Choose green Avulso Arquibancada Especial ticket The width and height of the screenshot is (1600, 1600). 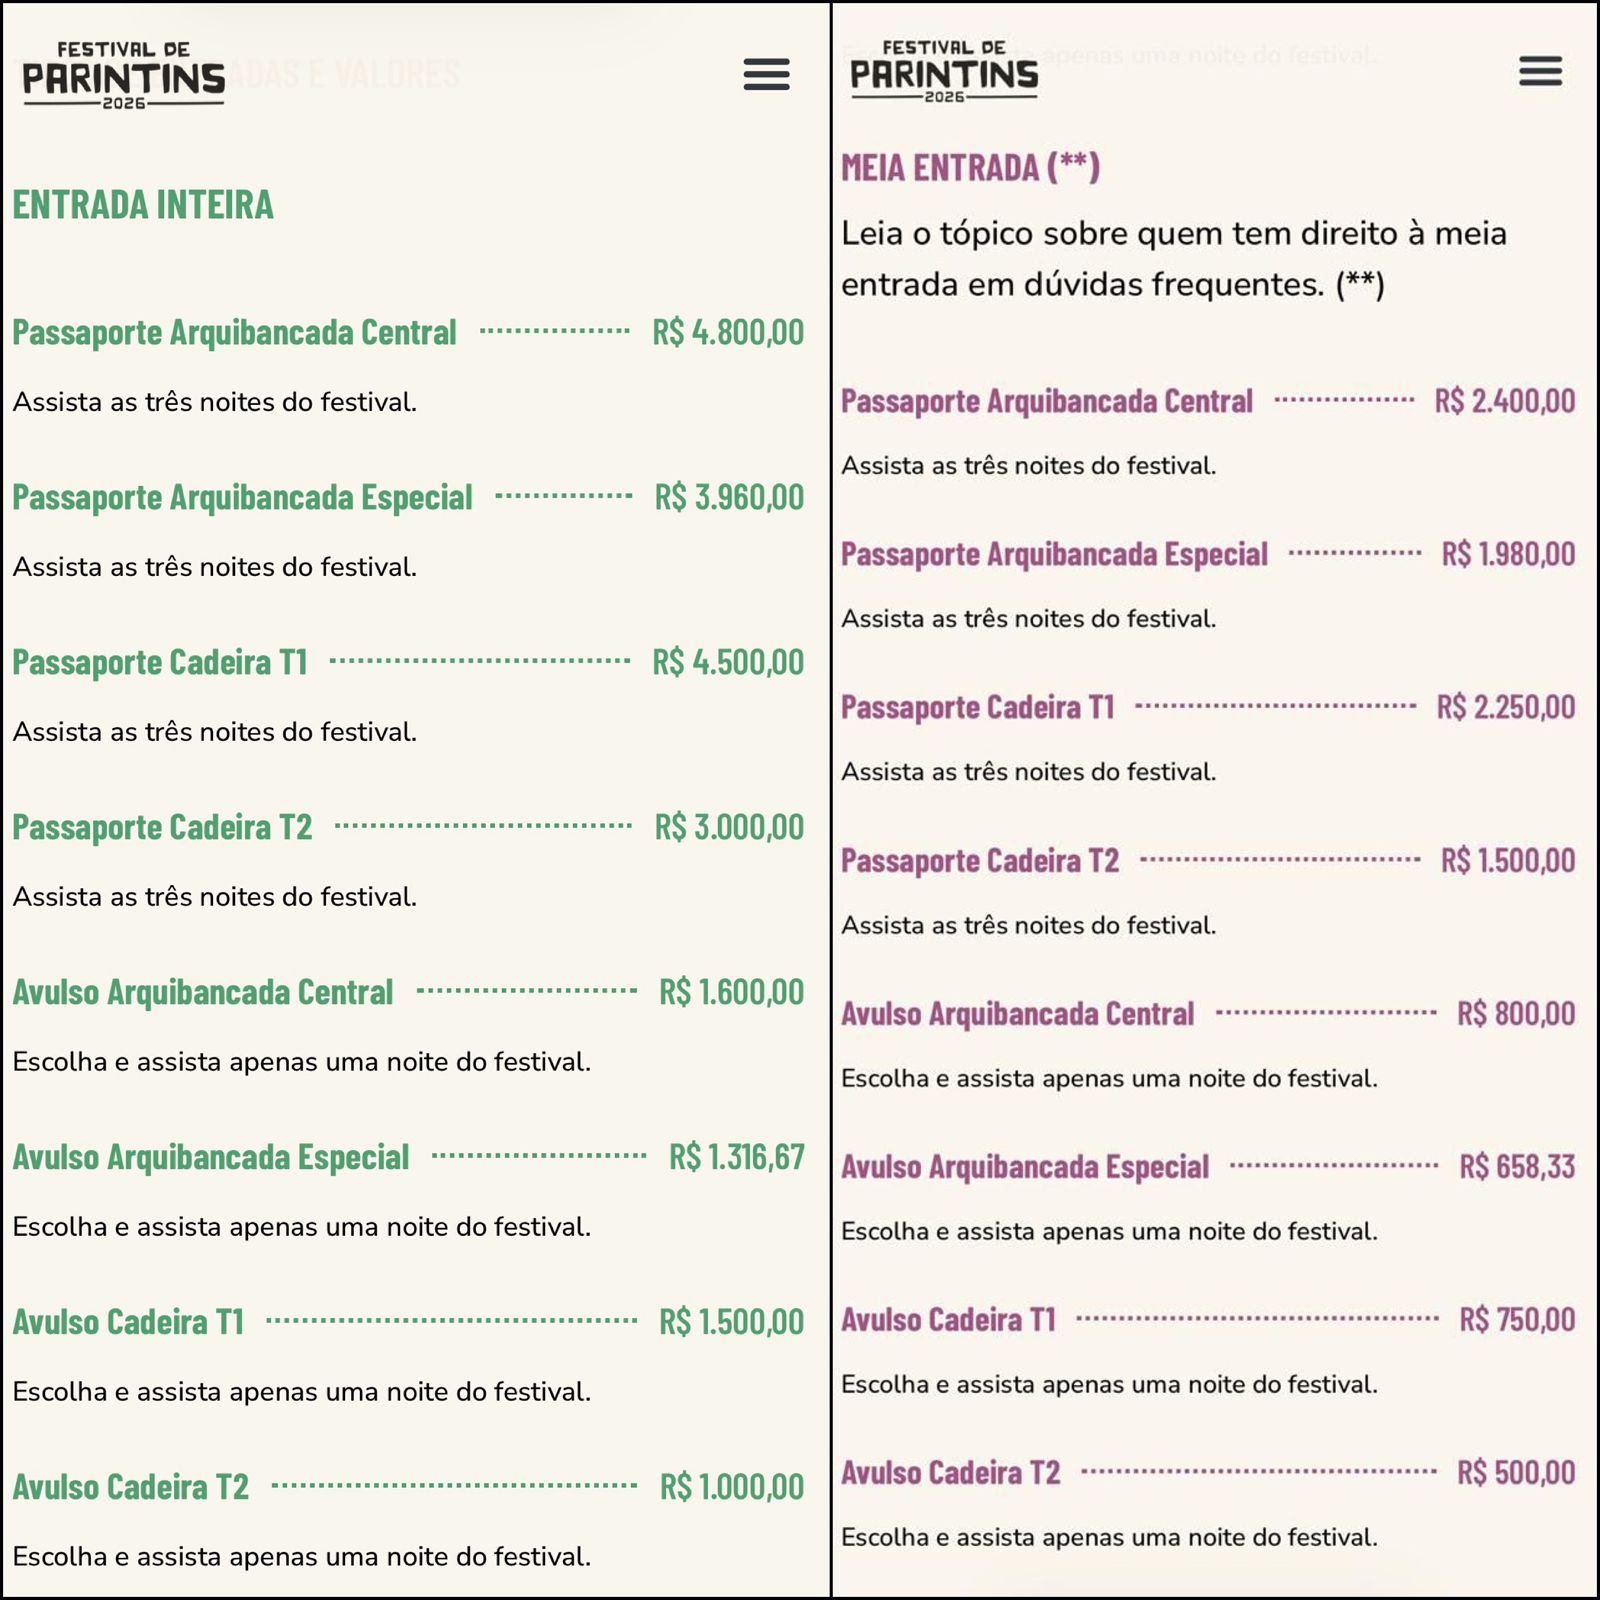tap(211, 1157)
